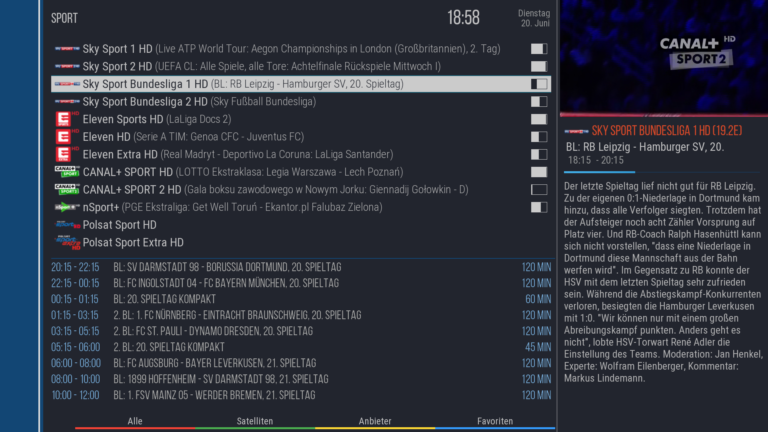Click the Eleven Sports HD channel logo
The height and width of the screenshot is (432, 768).
click(x=67, y=120)
